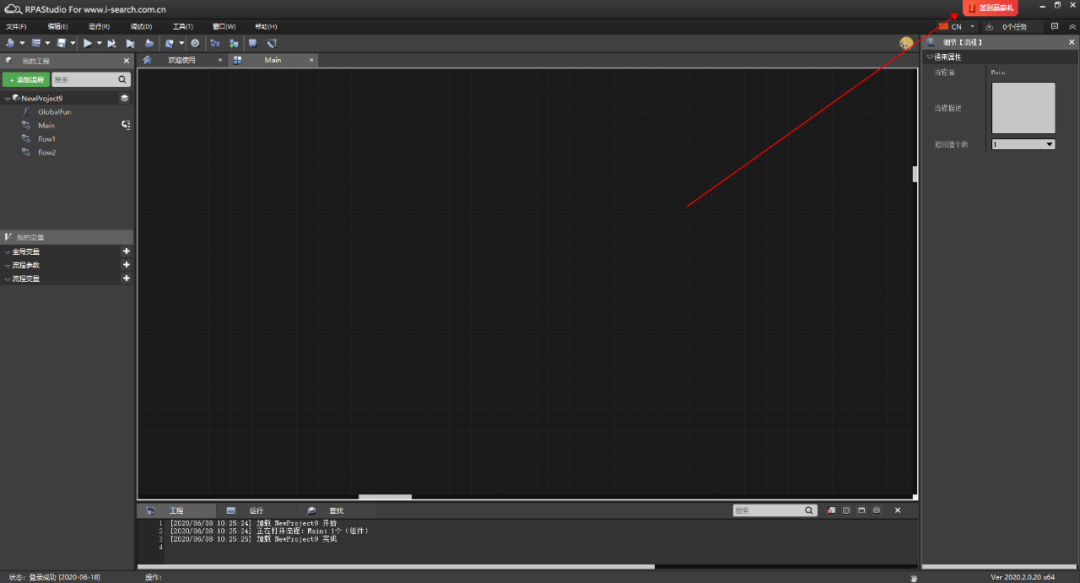Open the 工具(T) menu
Viewport: 1080px width, 583px height.
[x=182, y=27]
